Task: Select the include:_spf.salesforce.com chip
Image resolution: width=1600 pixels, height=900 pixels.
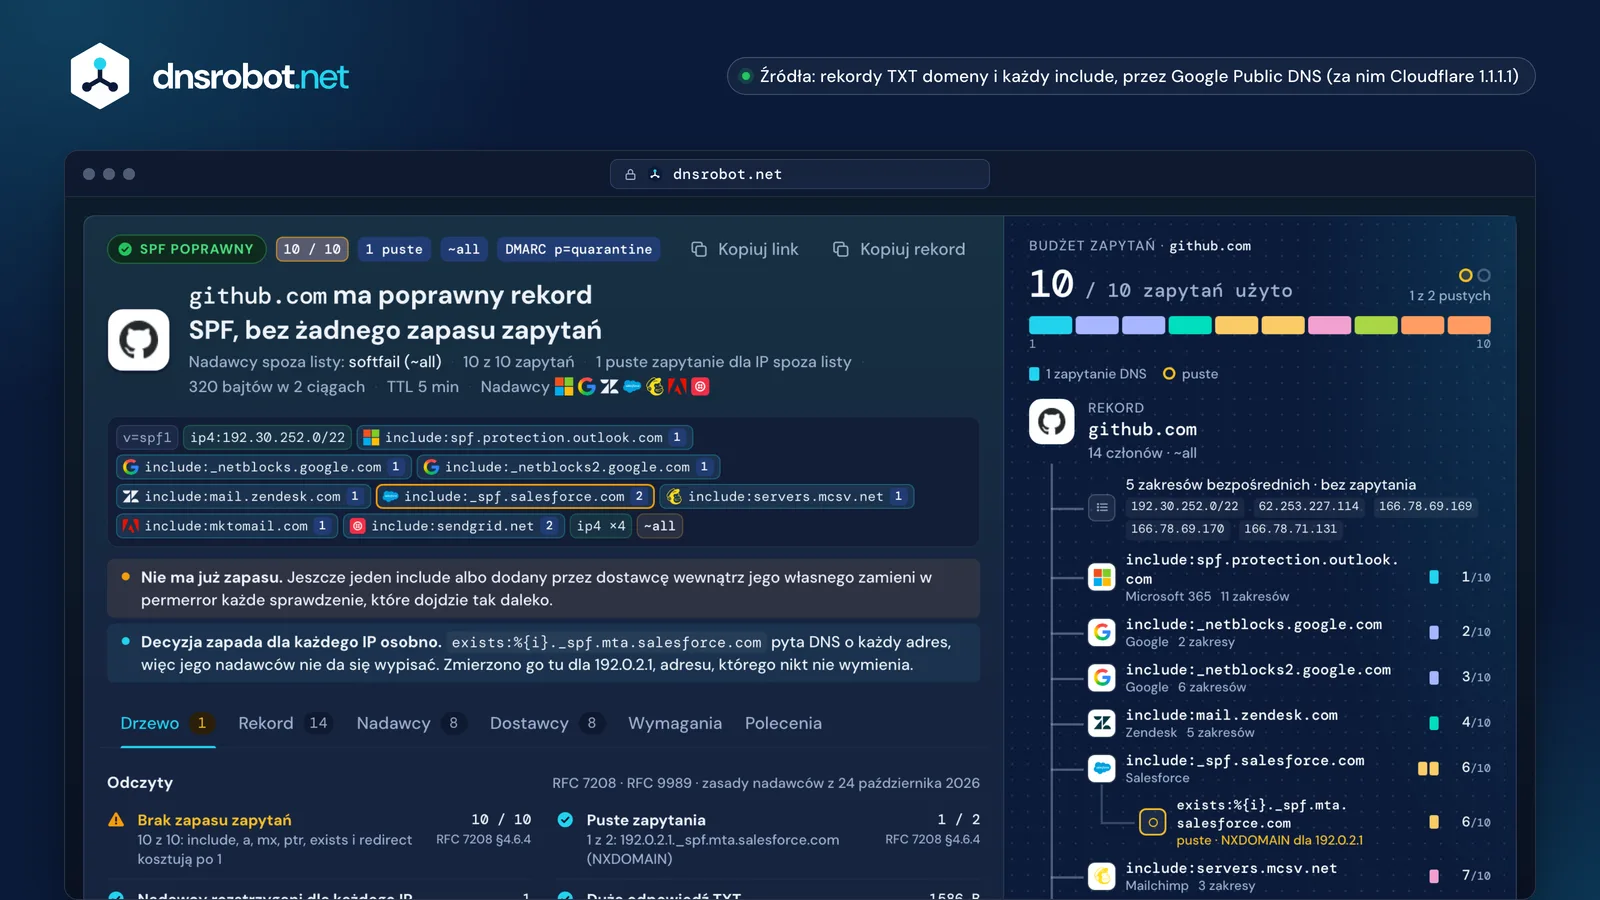Action: coord(515,496)
